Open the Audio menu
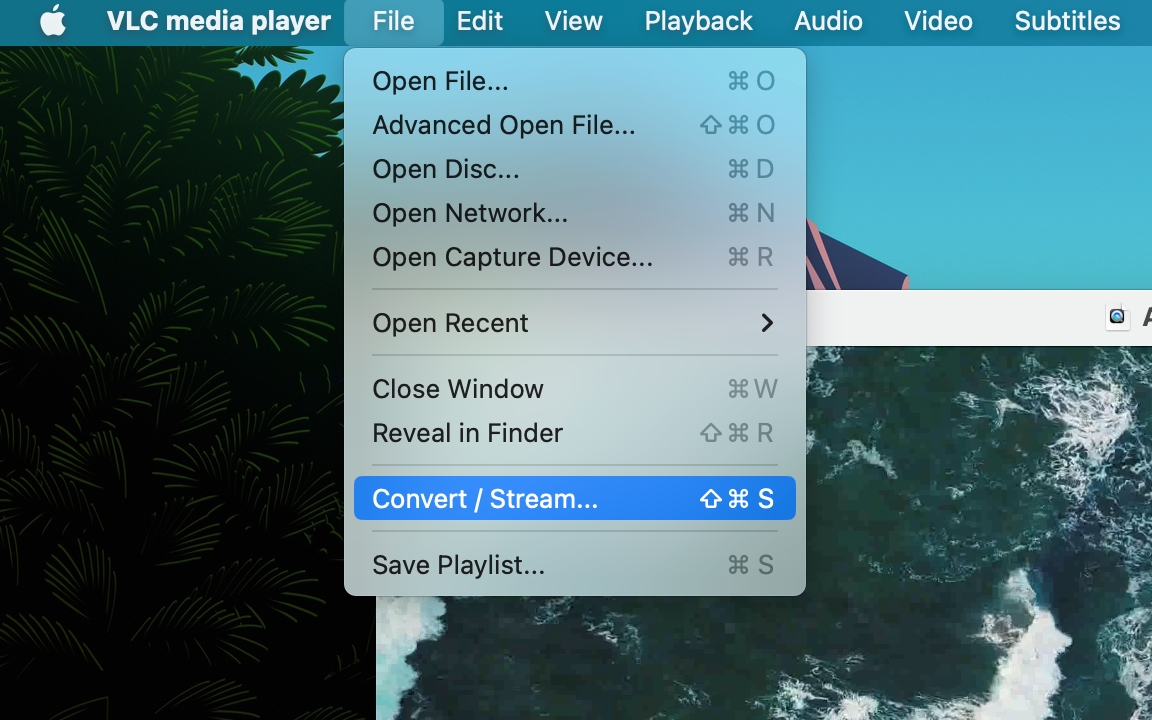The image size is (1152, 720). coord(828,21)
